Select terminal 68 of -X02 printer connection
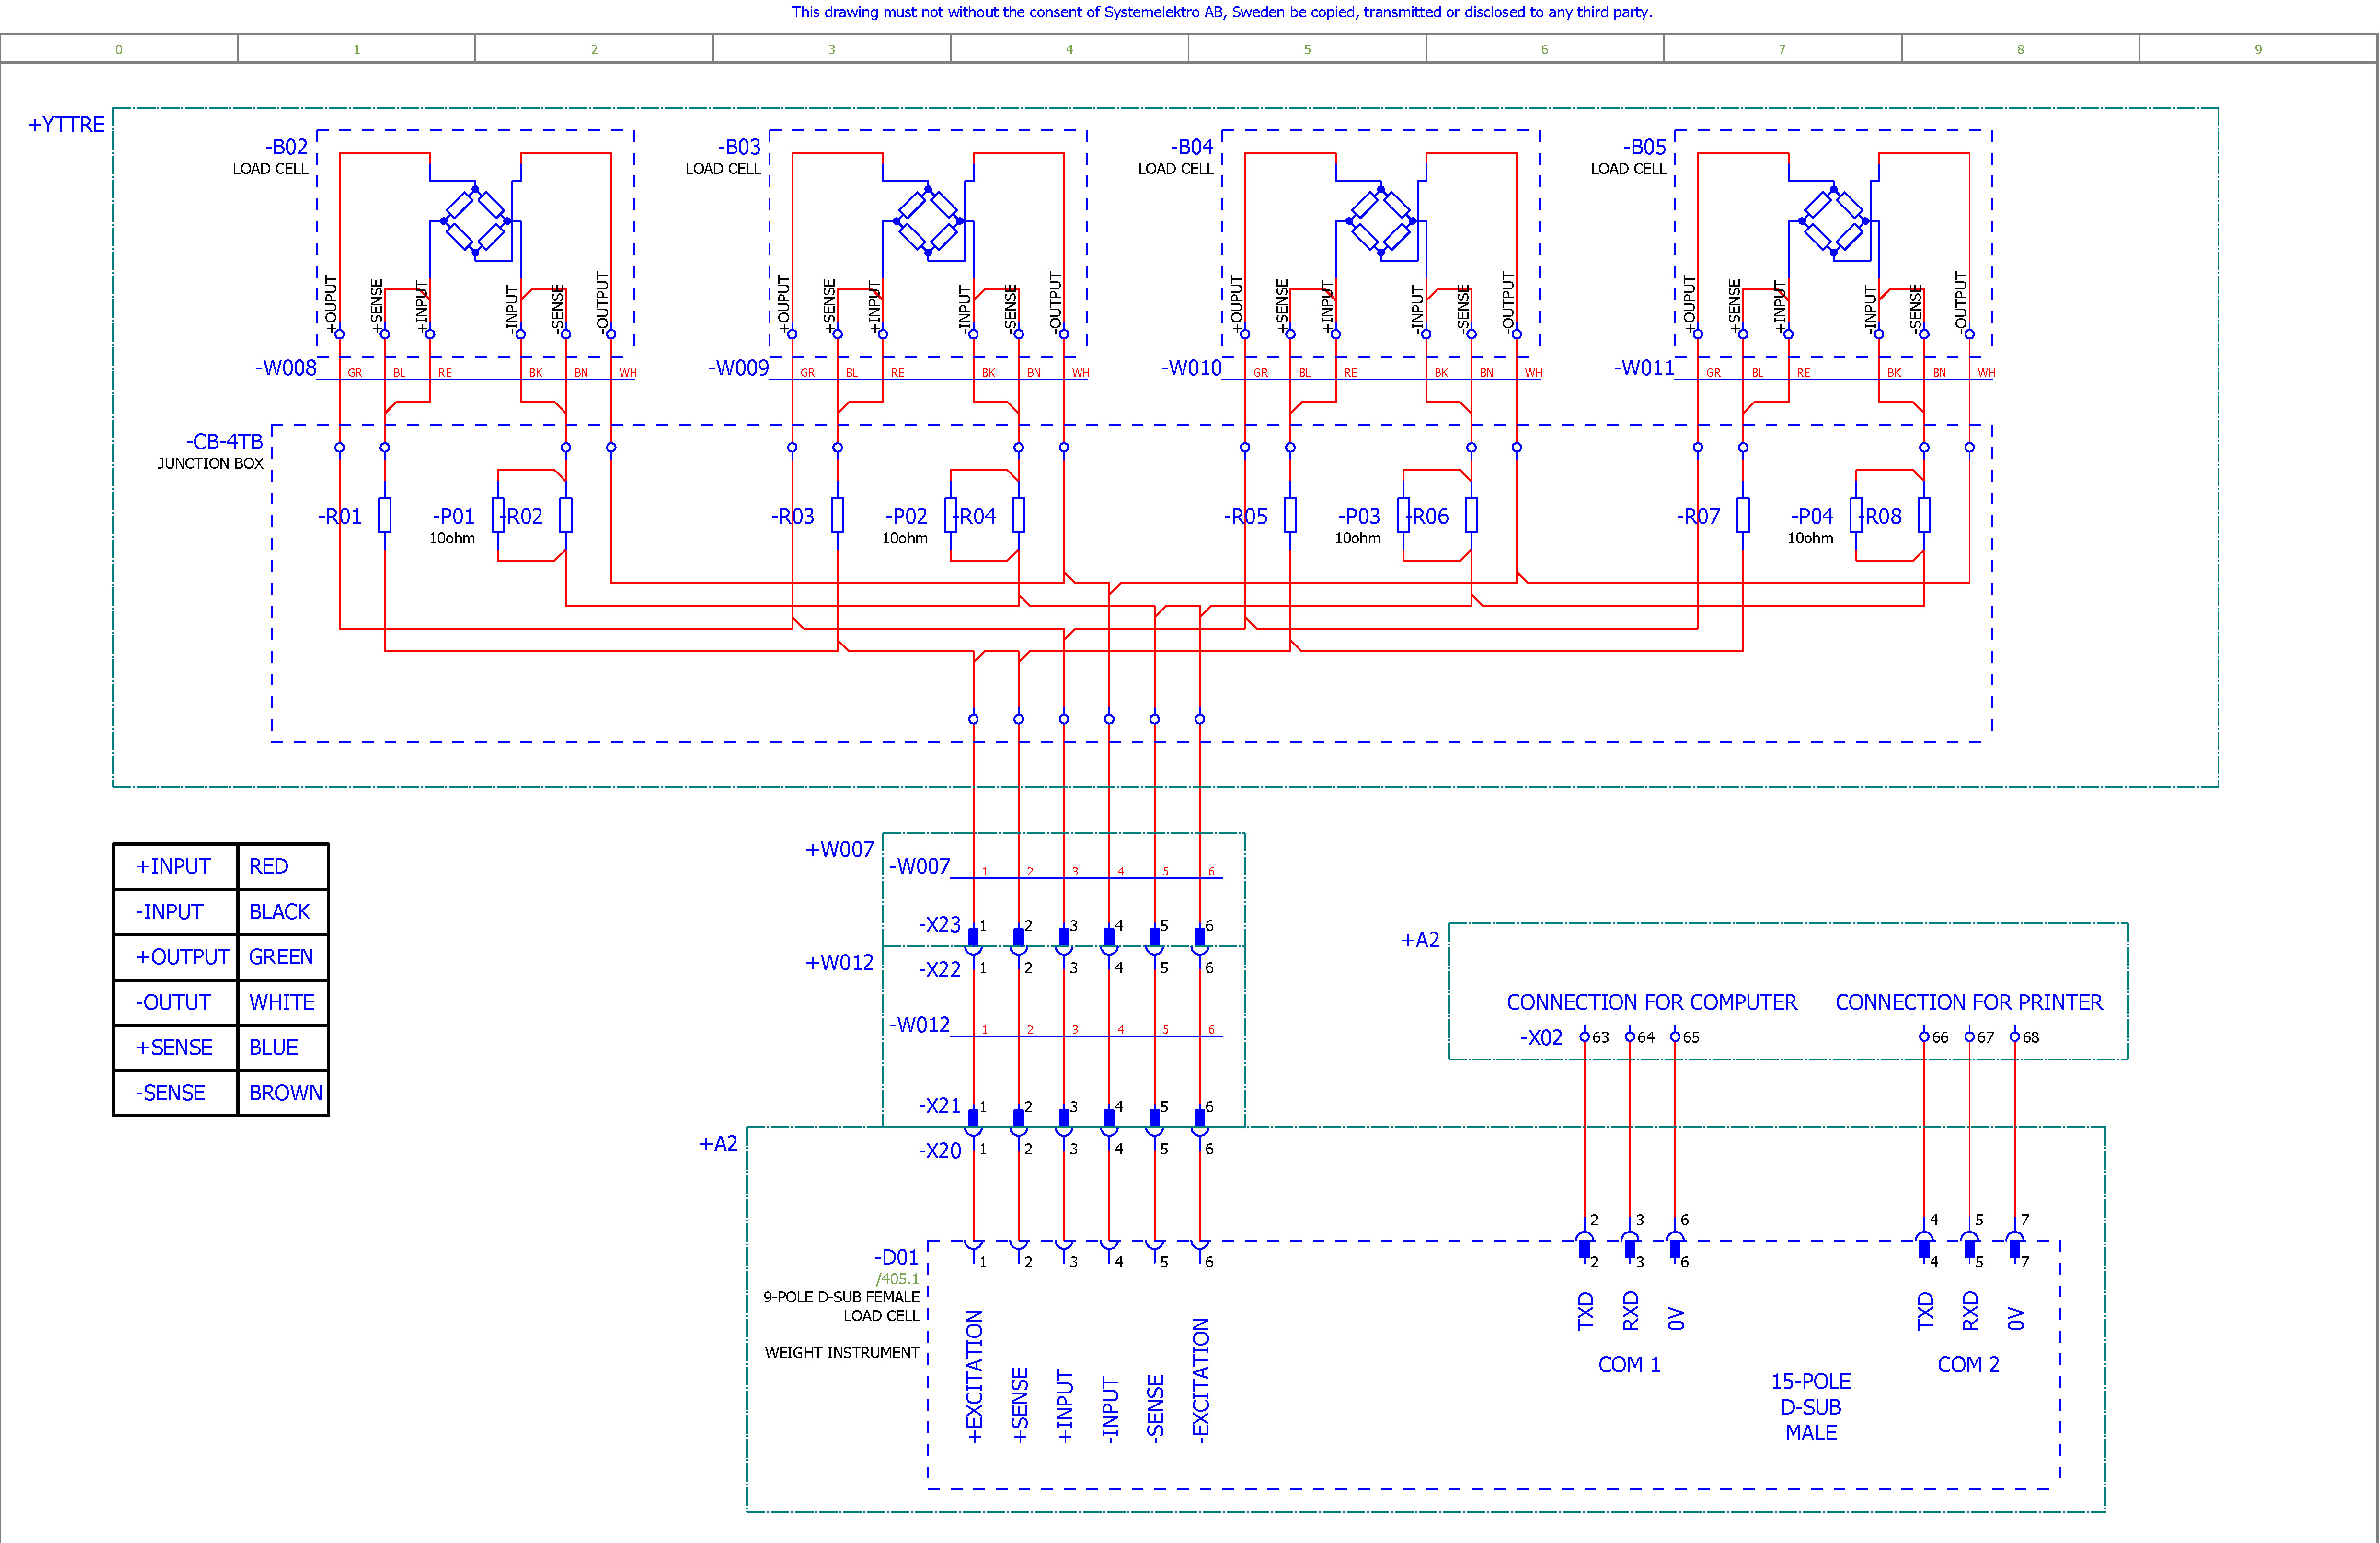The width and height of the screenshot is (2380, 1543). click(x=2014, y=1036)
